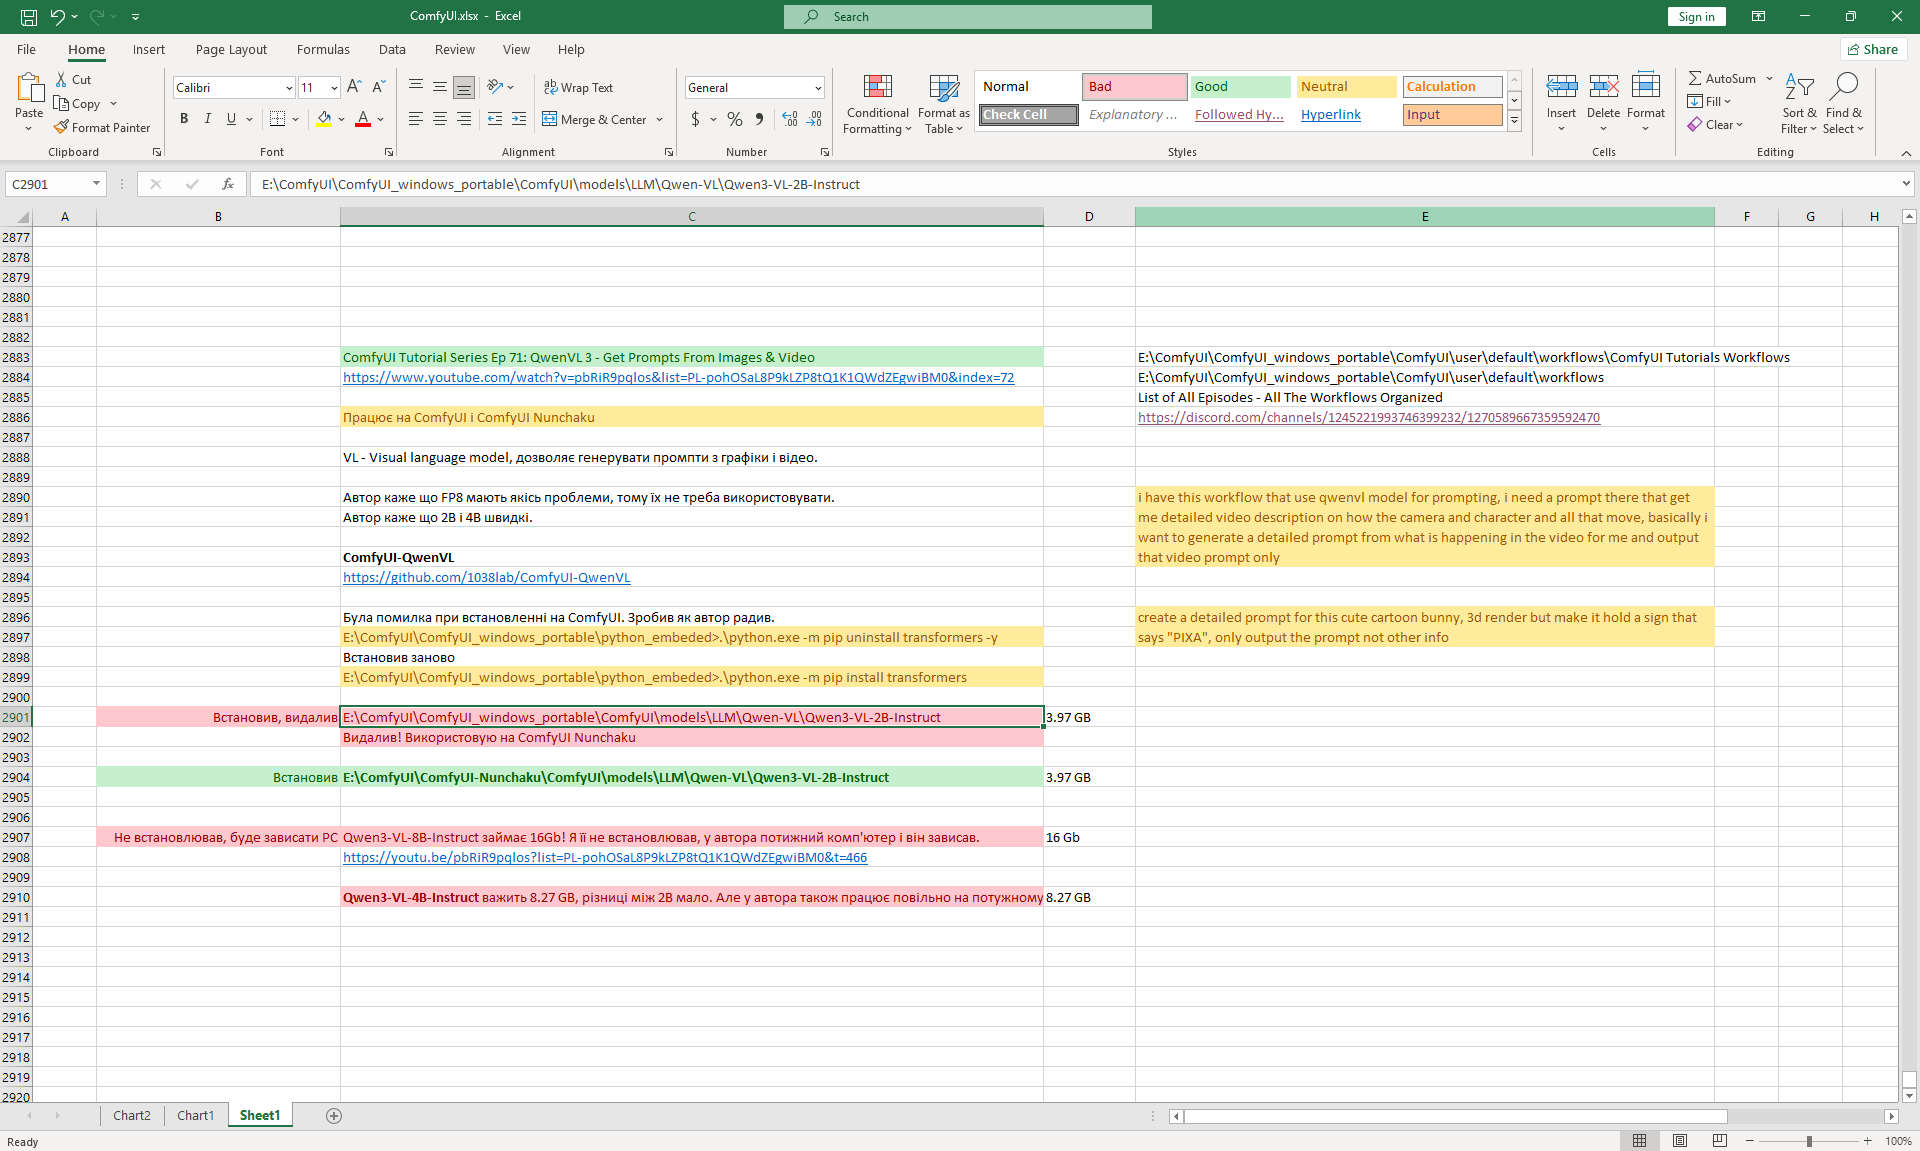This screenshot has width=1920, height=1151.
Task: Click the Find & Select magnifier icon
Action: pos(1843,87)
